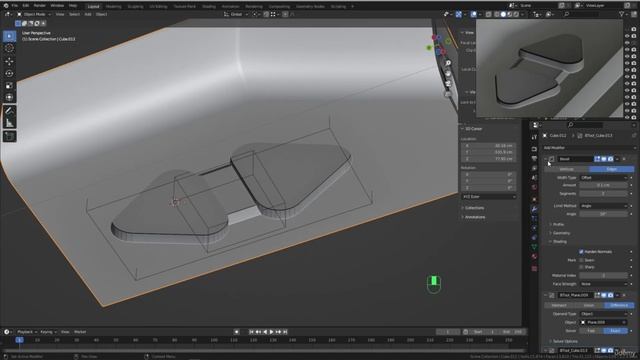Switch to rendered viewport shading
Viewport: 640px width, 360px height.
coord(516,14)
